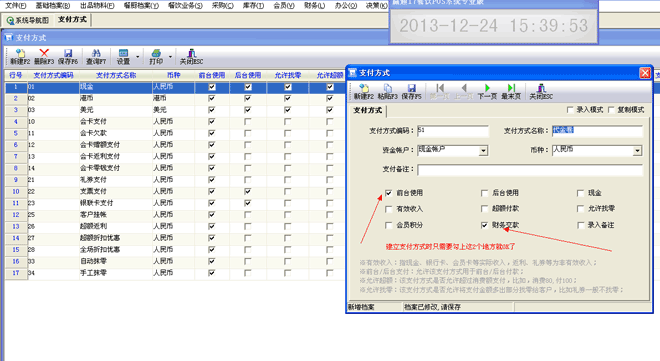Screen dimensions: 660x361
Task: Sort by the 支付方式编码 column header
Action: pyautogui.click(x=53, y=75)
